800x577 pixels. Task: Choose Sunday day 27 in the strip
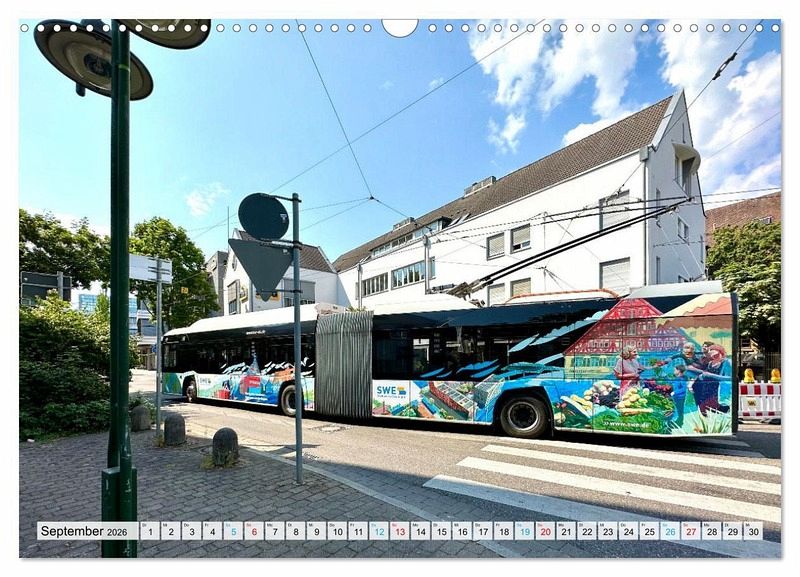tap(692, 531)
